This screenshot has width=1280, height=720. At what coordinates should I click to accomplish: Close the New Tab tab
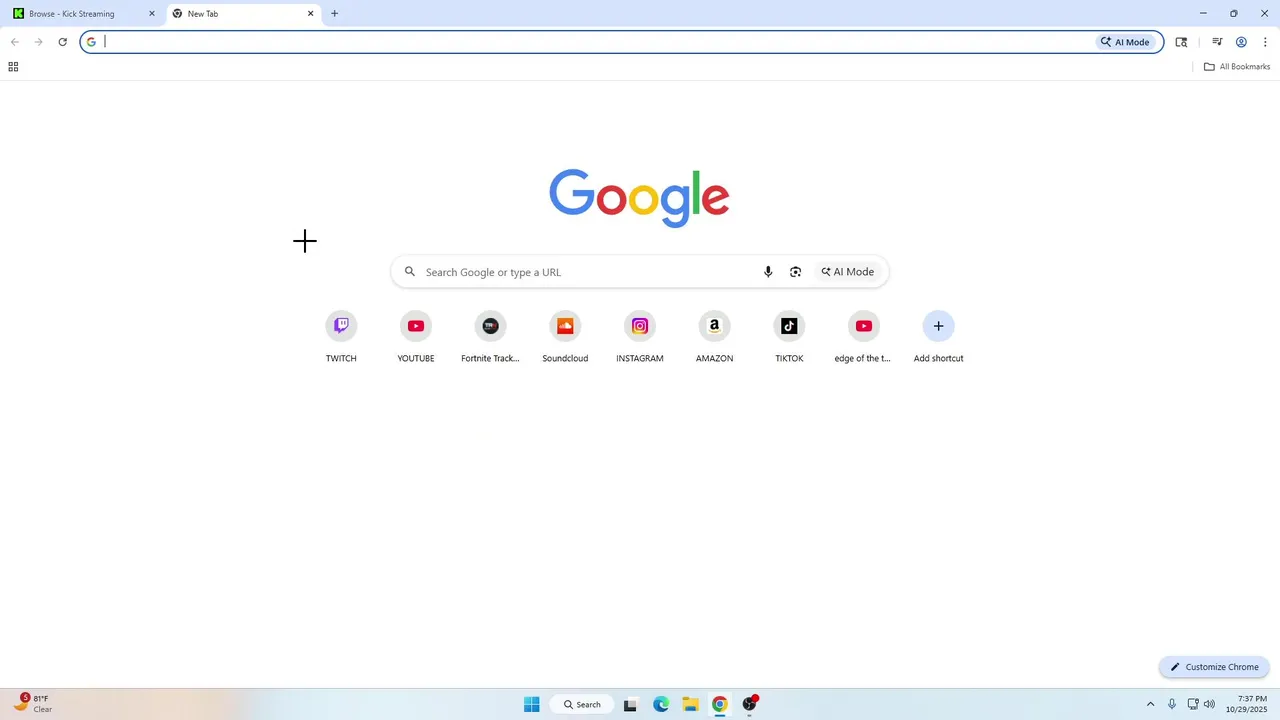[x=310, y=14]
